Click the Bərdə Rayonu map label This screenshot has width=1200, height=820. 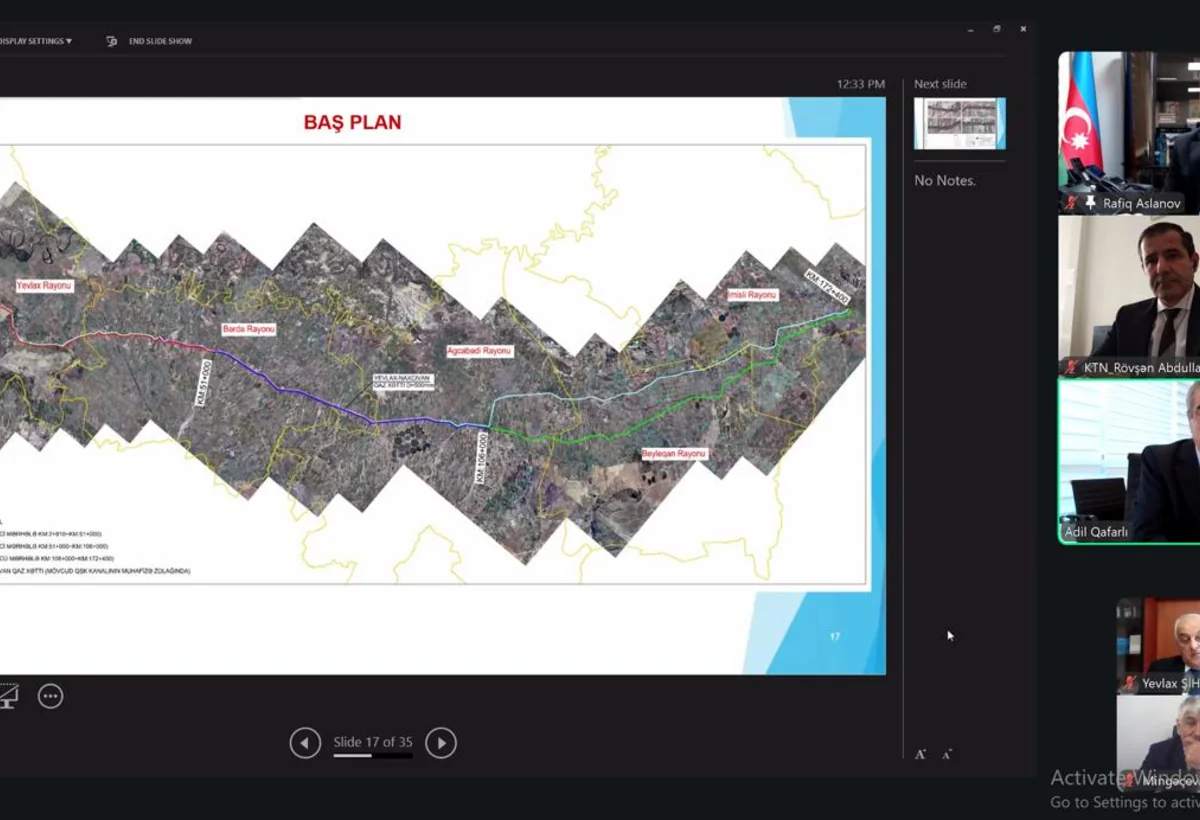(x=248, y=329)
